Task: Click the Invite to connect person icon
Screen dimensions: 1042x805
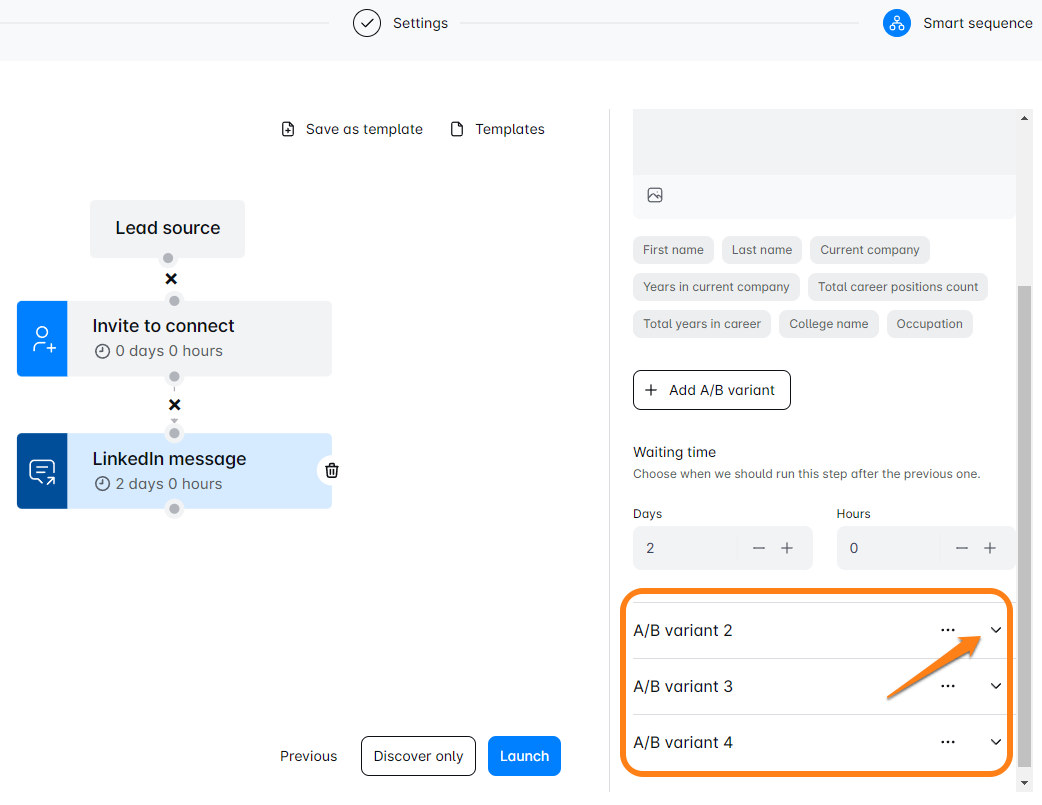Action: coord(42,339)
